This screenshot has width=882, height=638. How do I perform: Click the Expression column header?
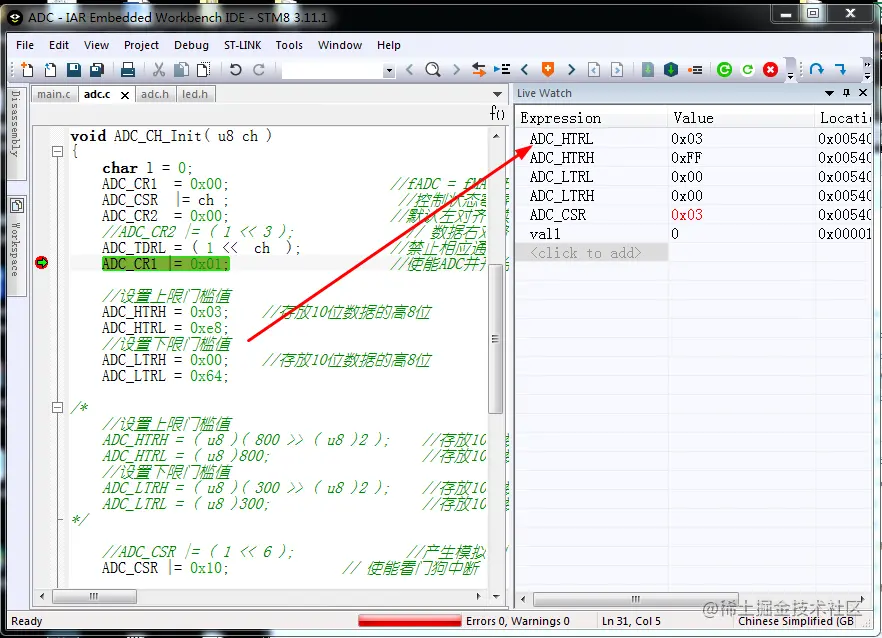click(591, 118)
